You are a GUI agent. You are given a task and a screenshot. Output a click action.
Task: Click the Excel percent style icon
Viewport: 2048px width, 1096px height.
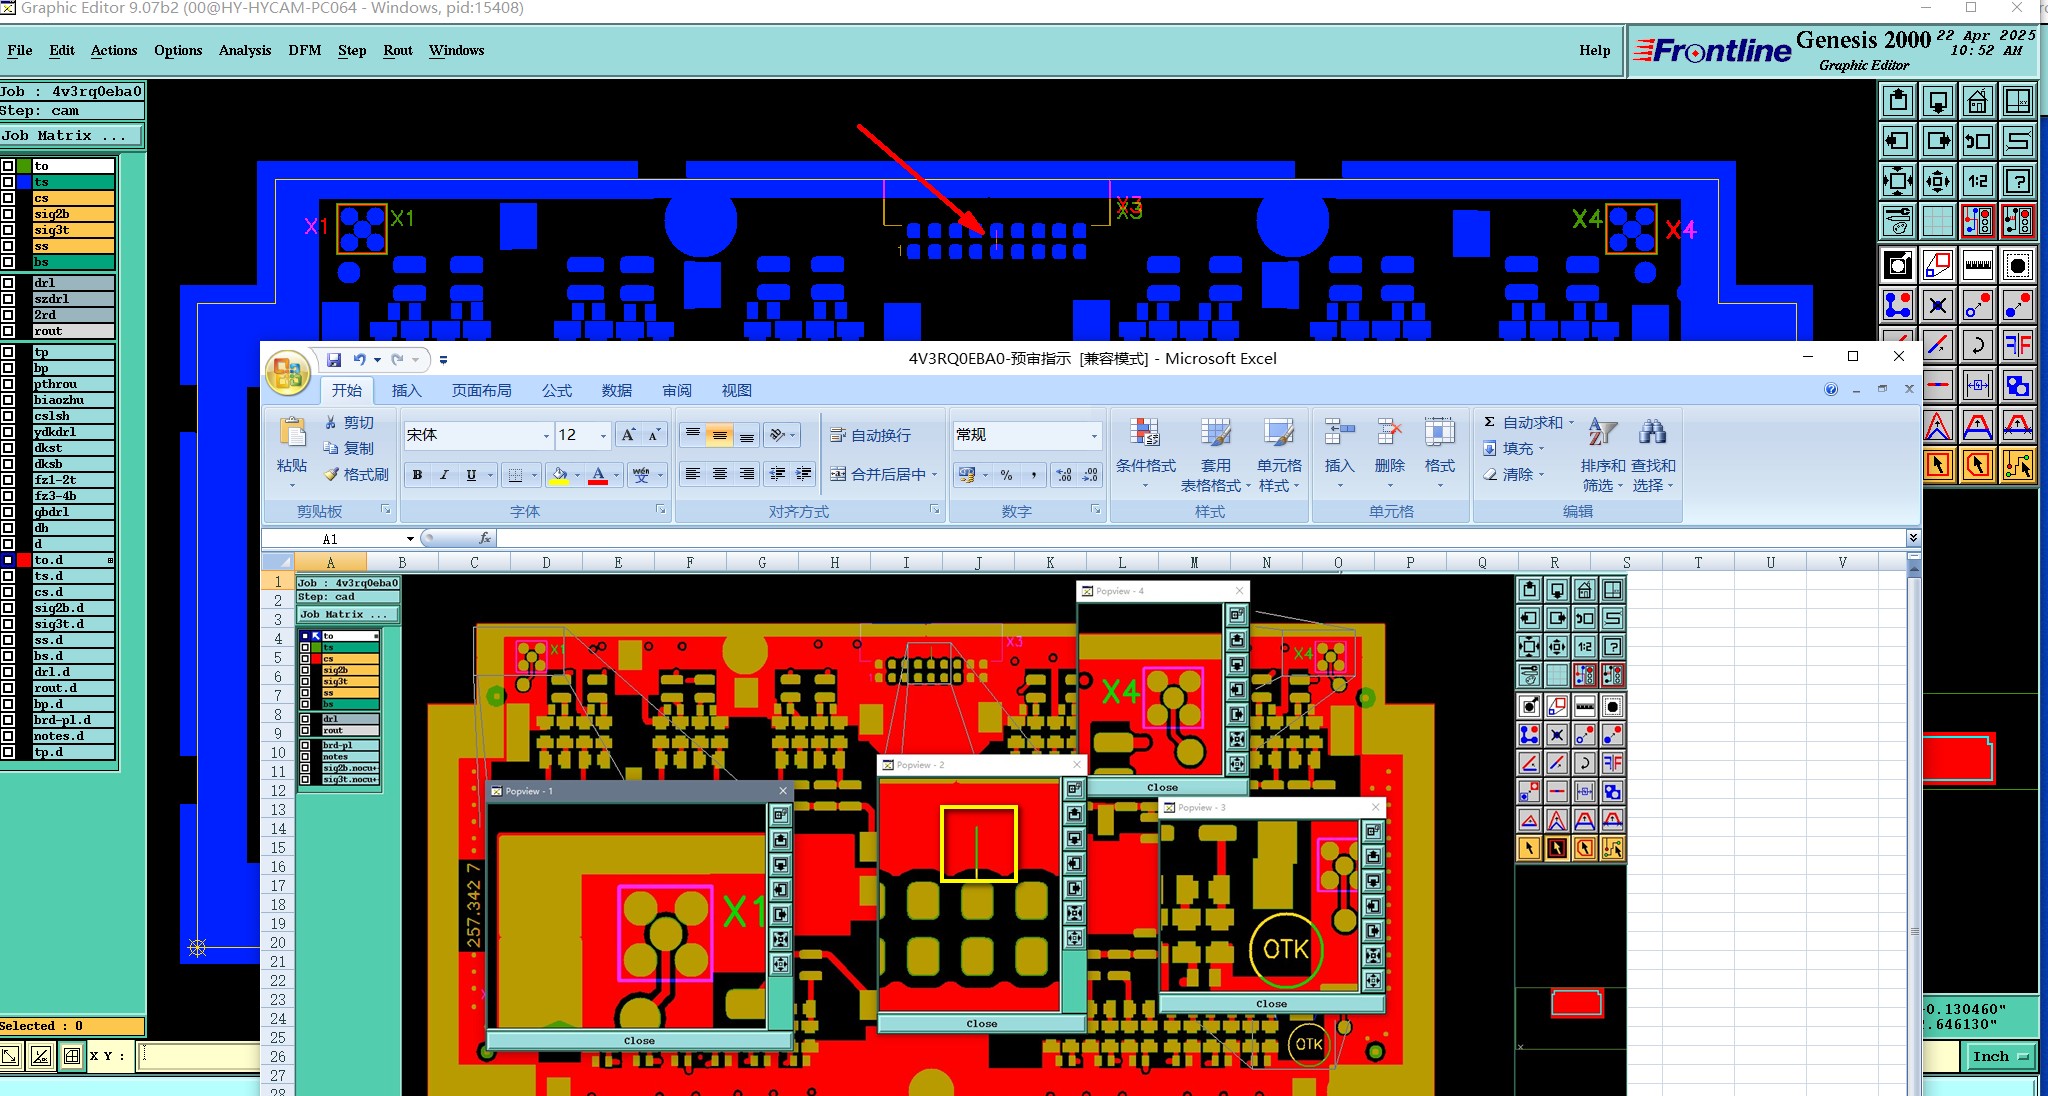pos(1006,475)
